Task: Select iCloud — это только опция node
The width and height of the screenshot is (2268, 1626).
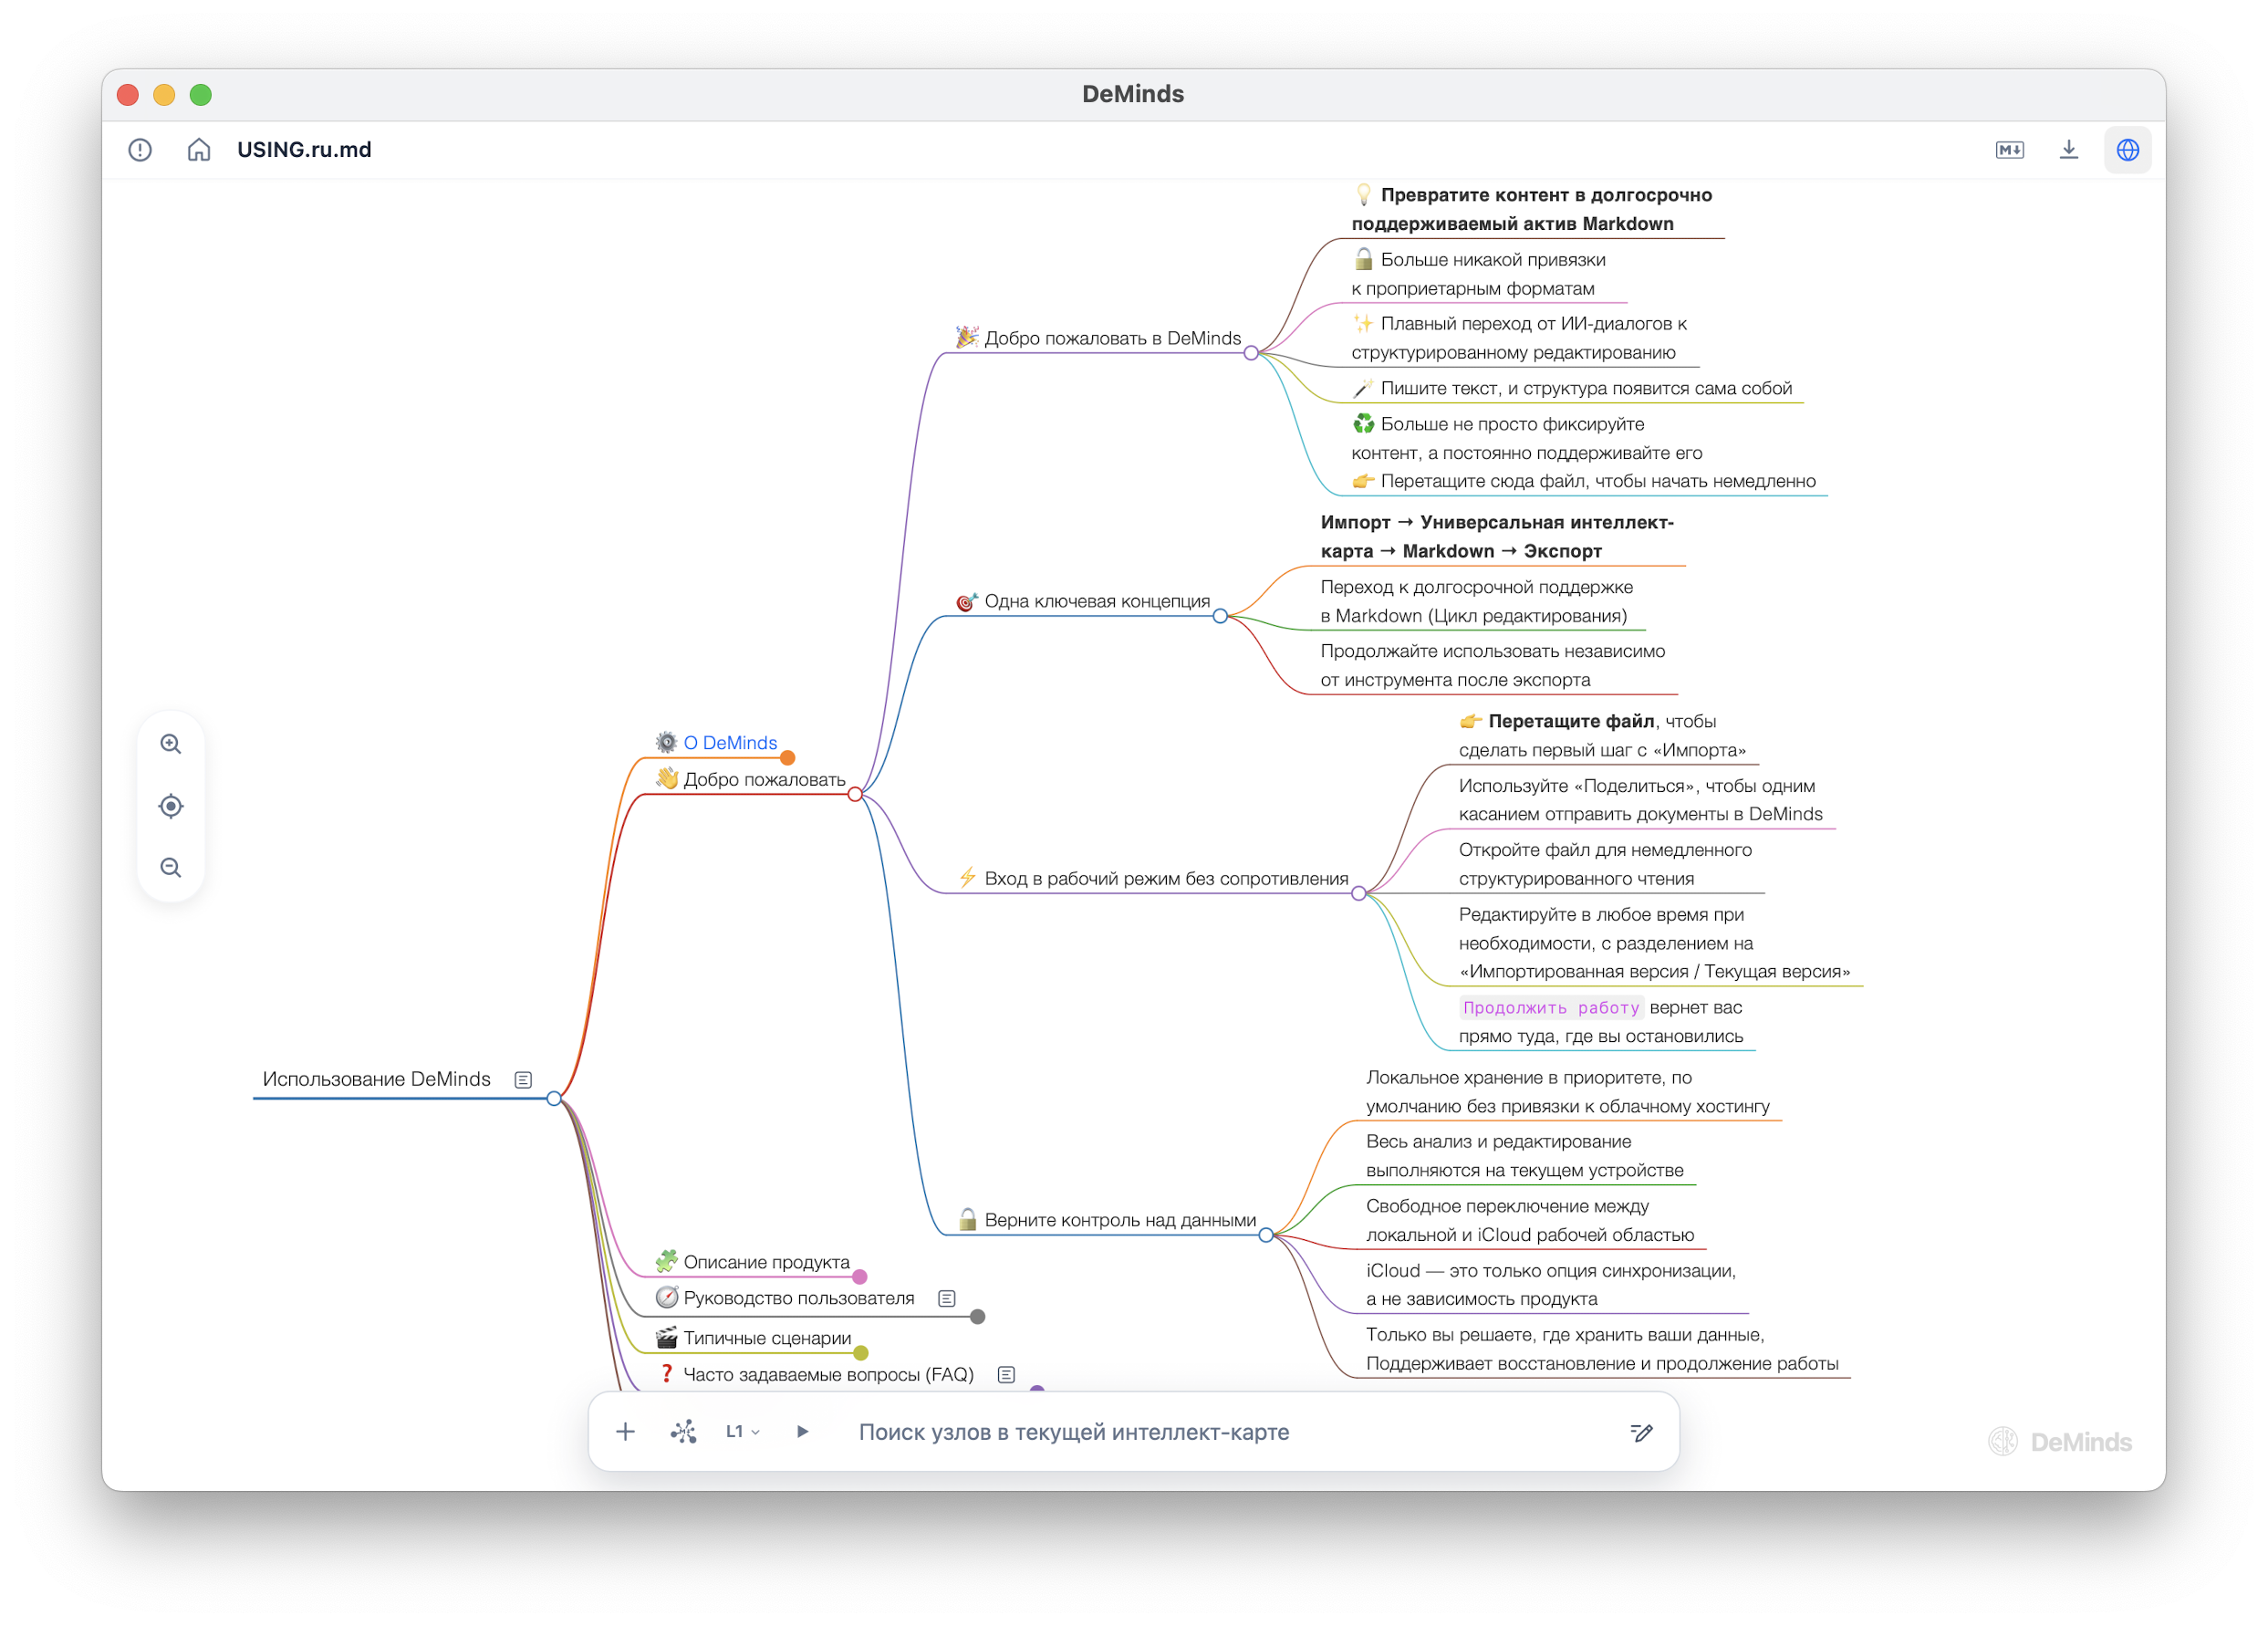Action: (1551, 1286)
